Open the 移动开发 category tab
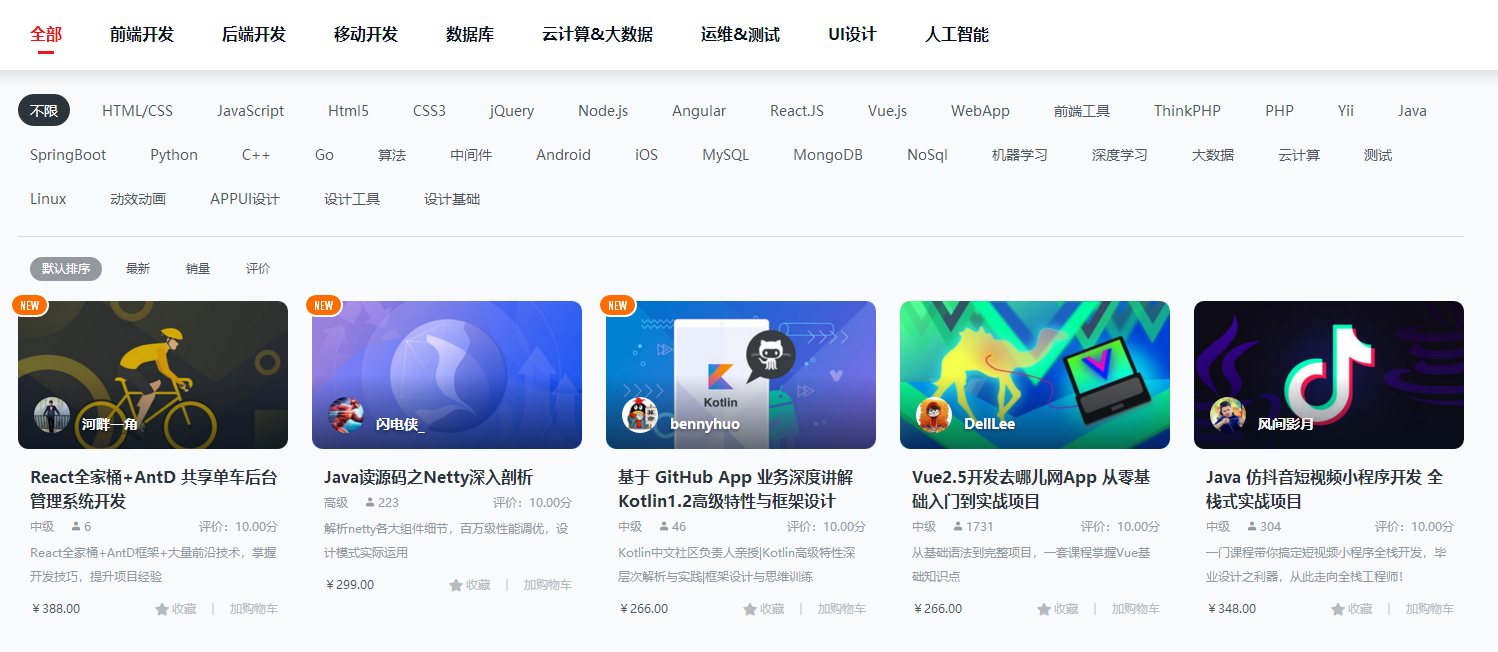This screenshot has height=652, width=1498. coord(366,35)
